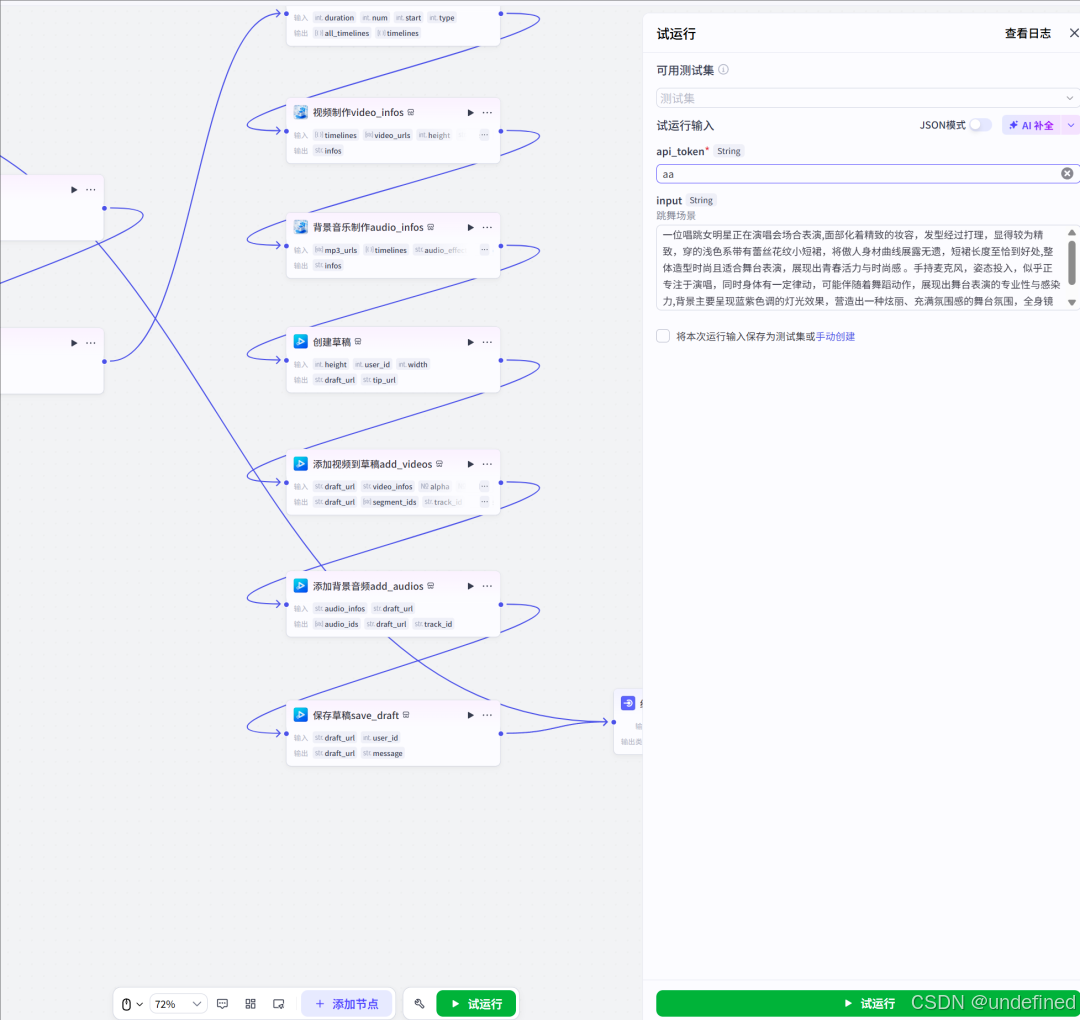This screenshot has height=1020, width=1080.
Task: Click the AI 补全 button
Action: coord(1031,125)
